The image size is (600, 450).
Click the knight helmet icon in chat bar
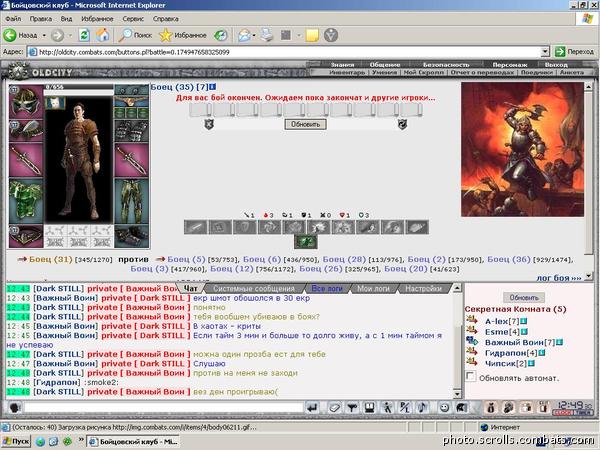(462, 408)
